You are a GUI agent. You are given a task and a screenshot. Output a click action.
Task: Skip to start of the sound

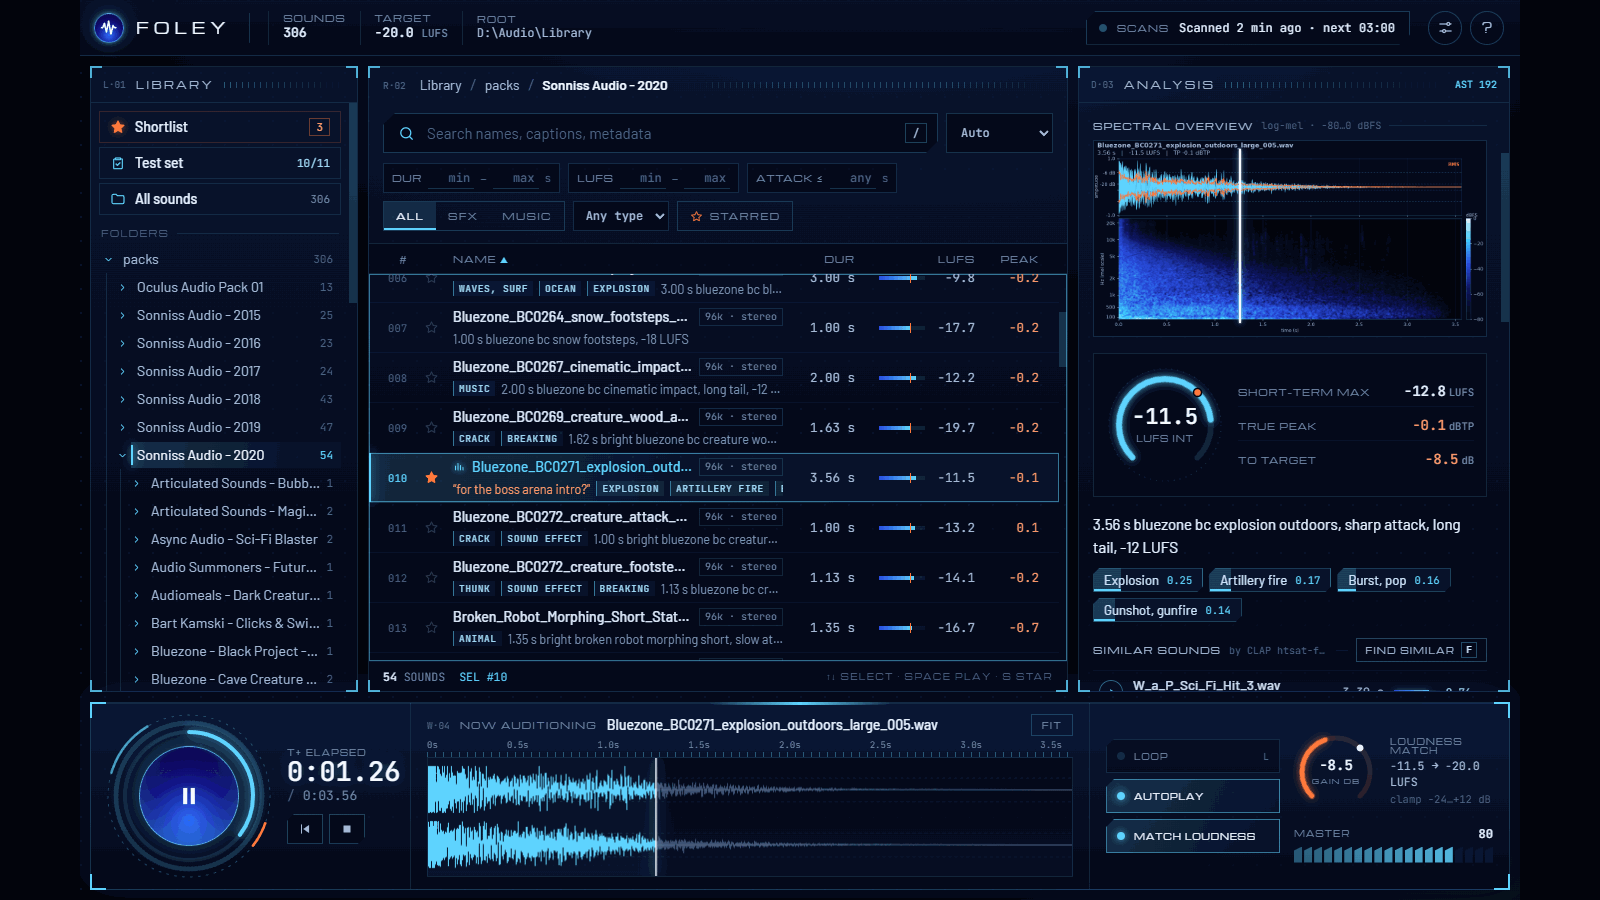coord(305,829)
